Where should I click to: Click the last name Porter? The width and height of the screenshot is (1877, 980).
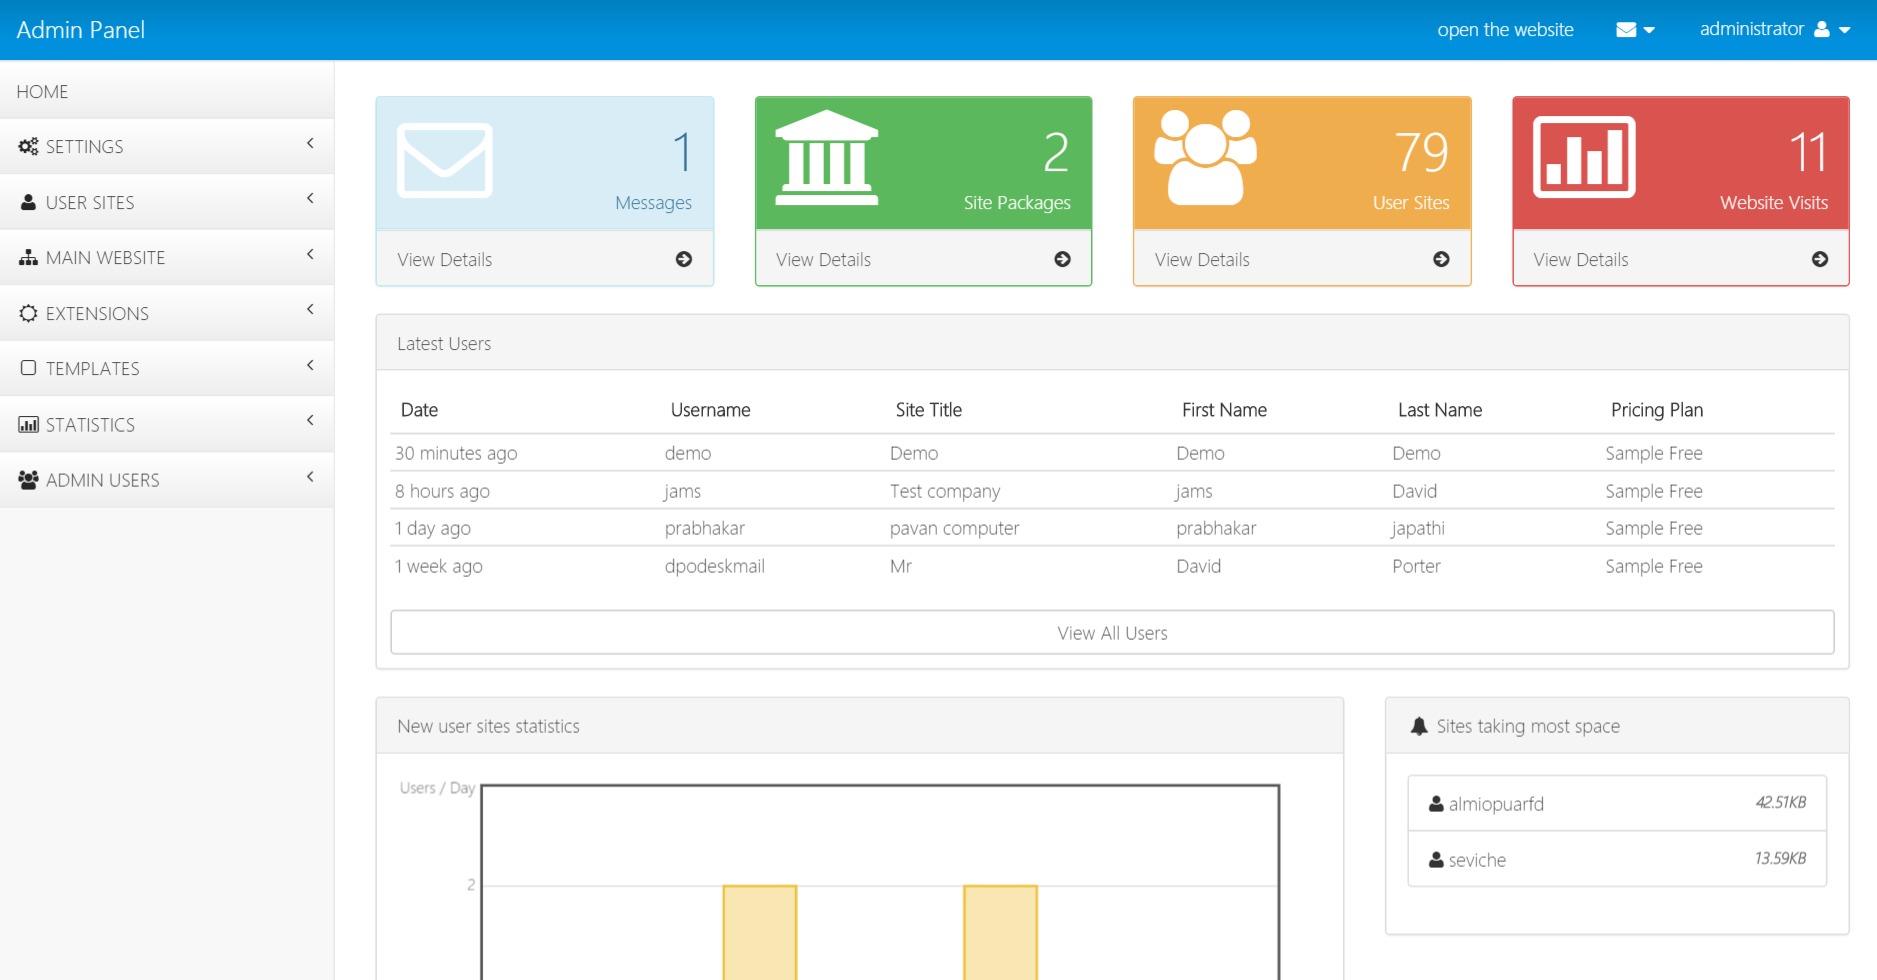click(x=1417, y=566)
